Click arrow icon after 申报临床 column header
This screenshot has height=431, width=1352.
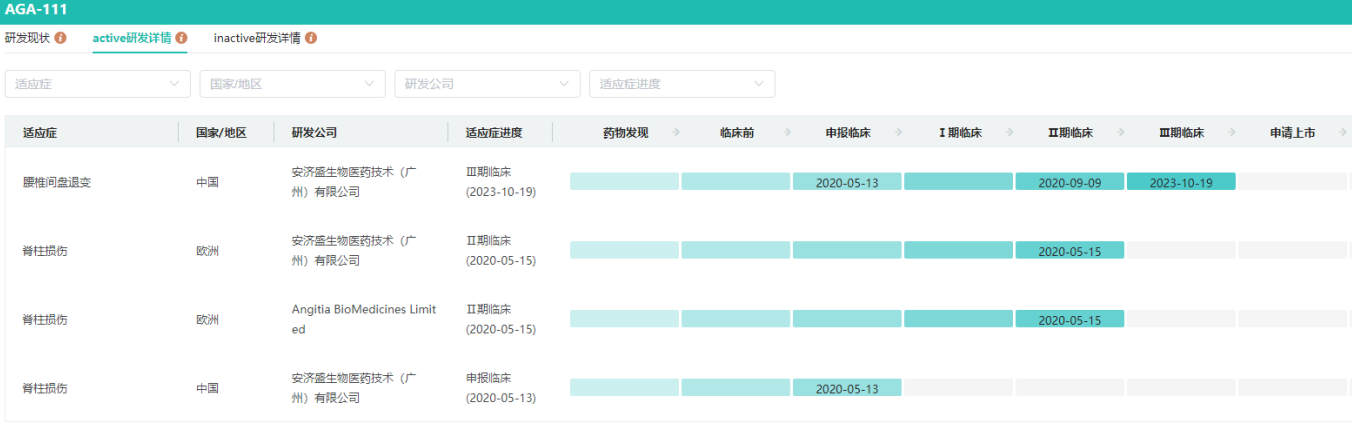(898, 132)
